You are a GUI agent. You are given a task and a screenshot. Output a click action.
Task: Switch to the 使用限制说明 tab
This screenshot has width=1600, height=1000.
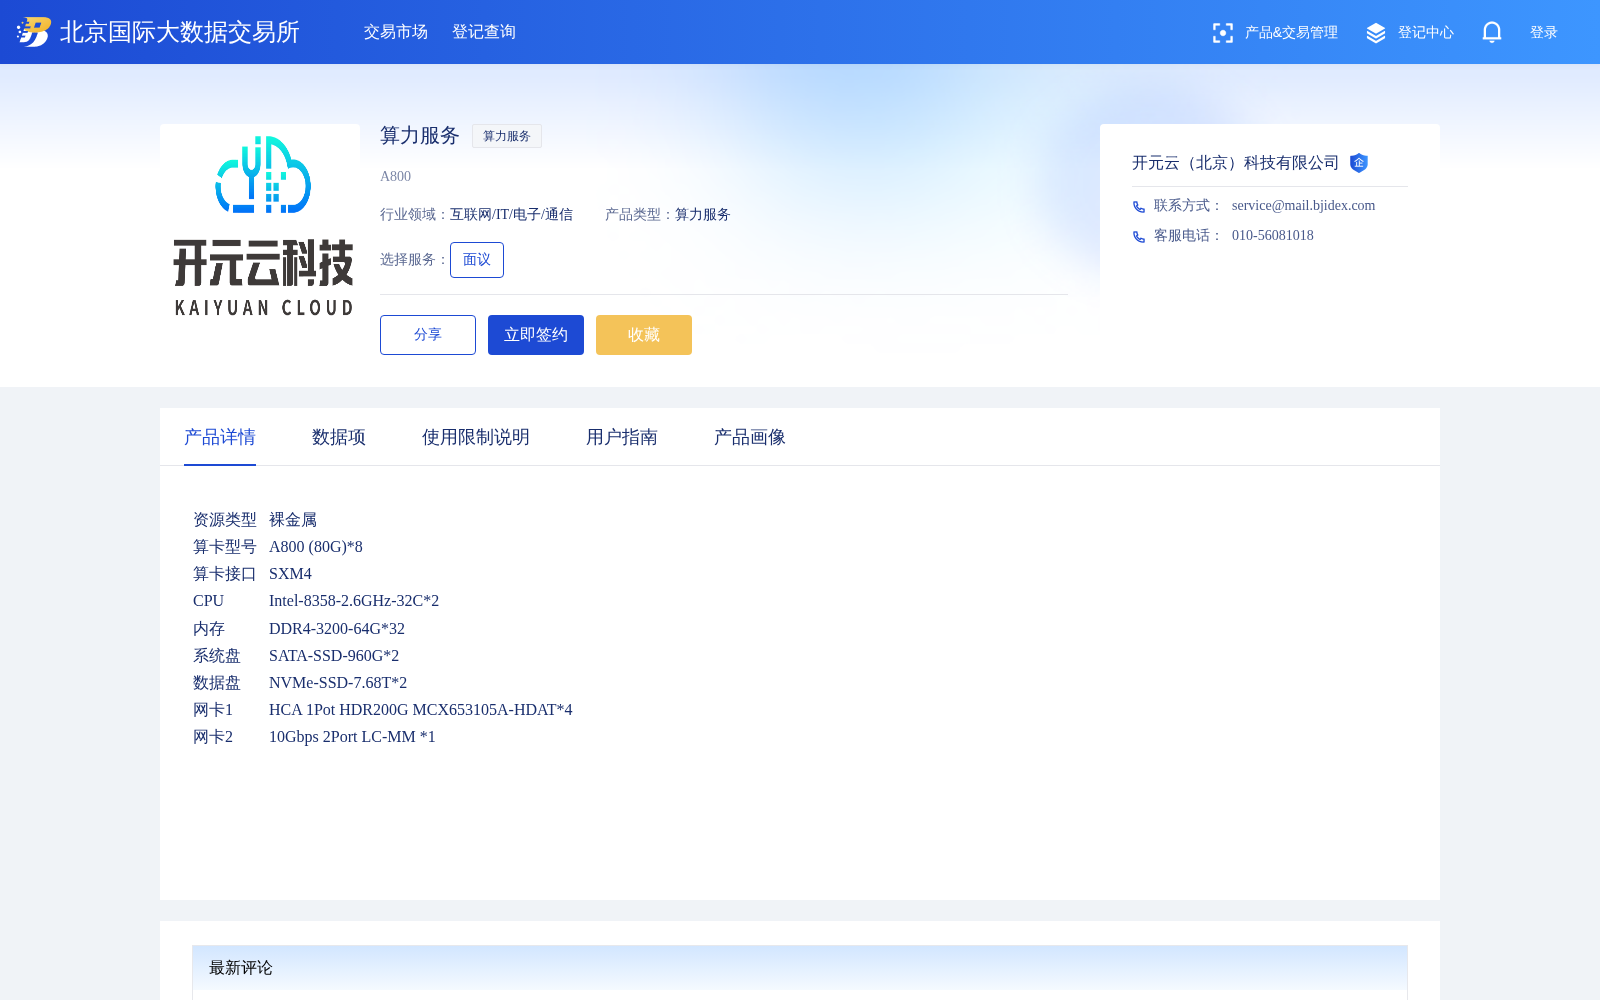pyautogui.click(x=476, y=437)
